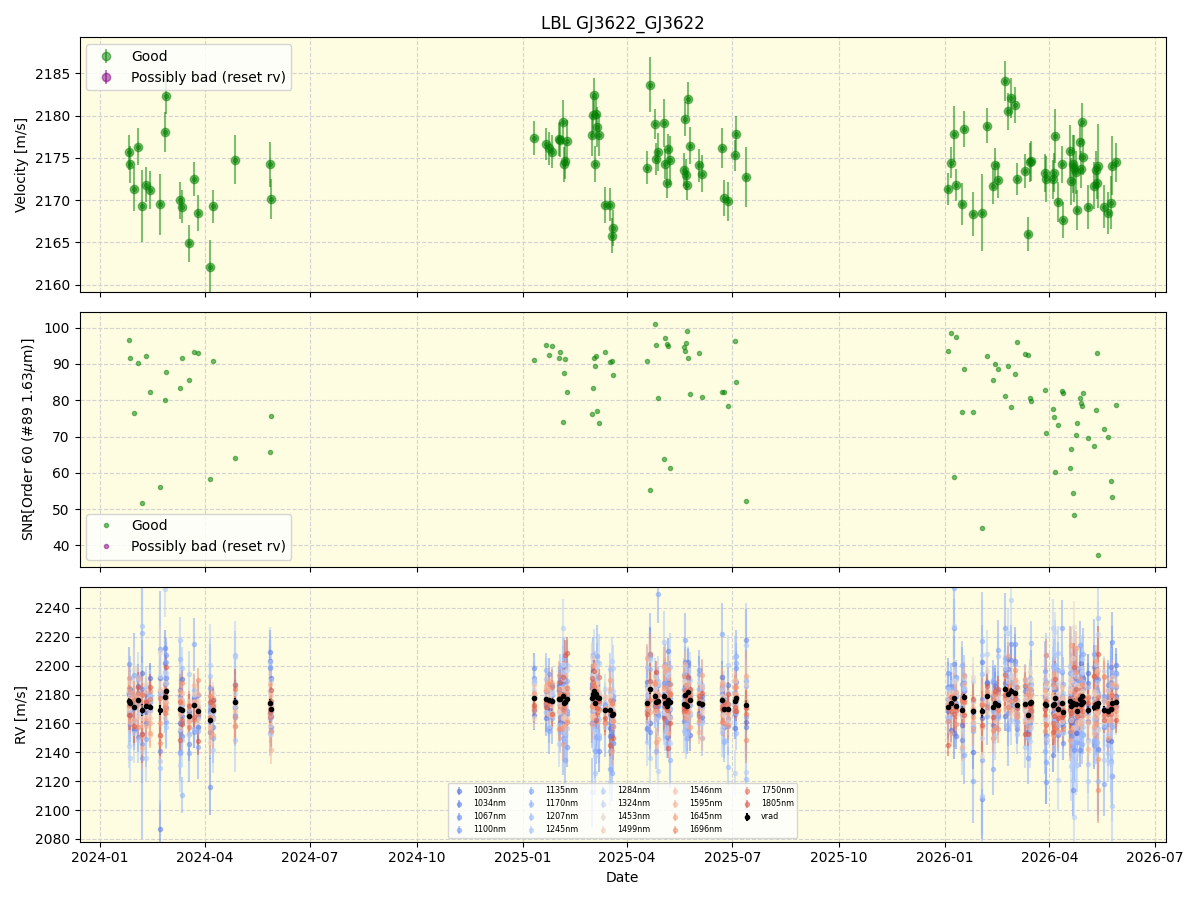
Task: Click the 2140 RV tick label
Action: tap(55, 753)
